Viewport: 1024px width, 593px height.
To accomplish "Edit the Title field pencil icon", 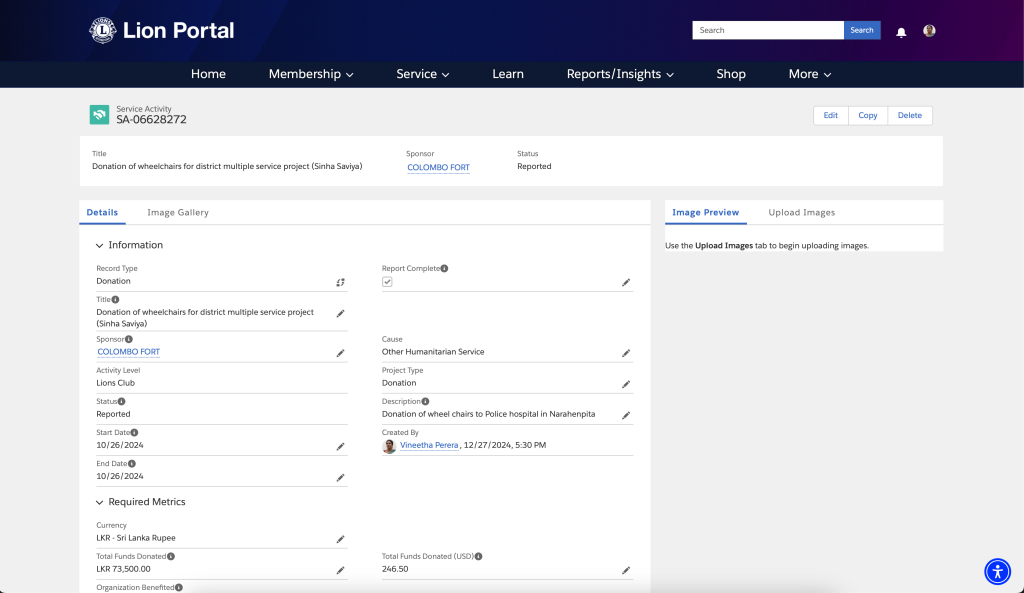I will click(340, 313).
